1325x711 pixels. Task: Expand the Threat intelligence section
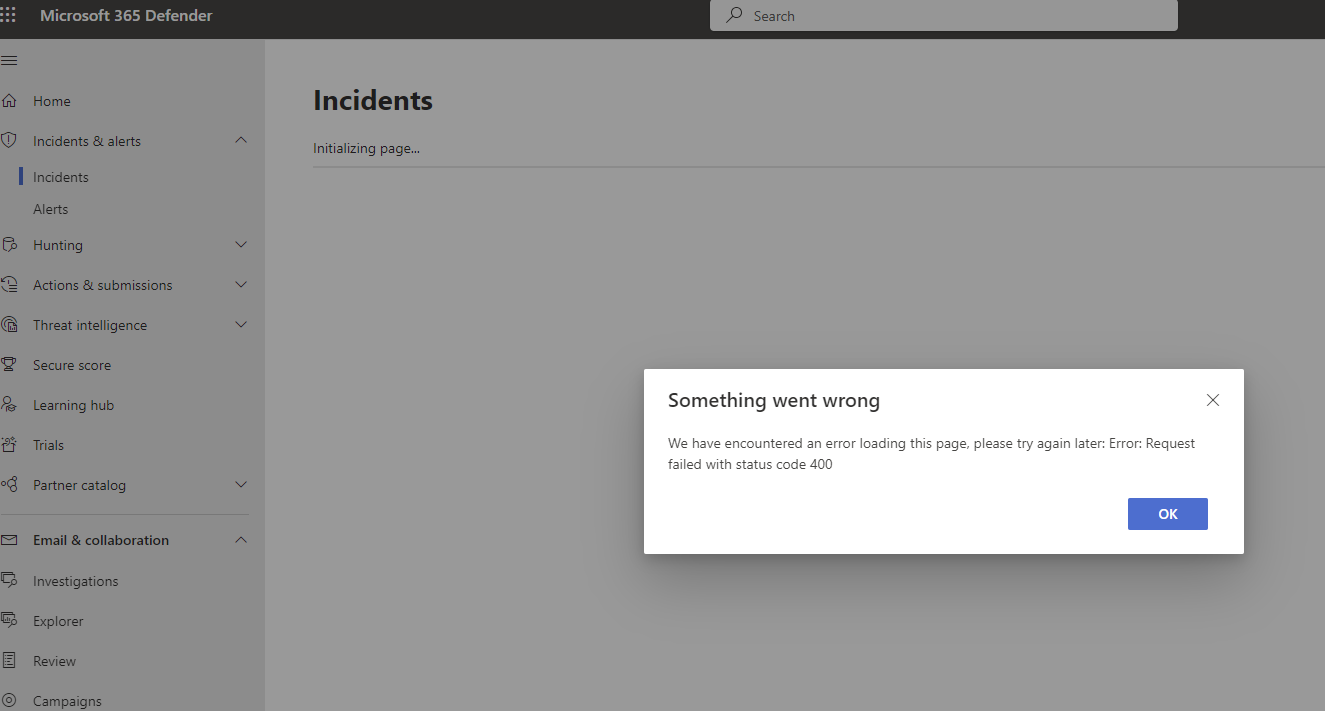click(240, 324)
